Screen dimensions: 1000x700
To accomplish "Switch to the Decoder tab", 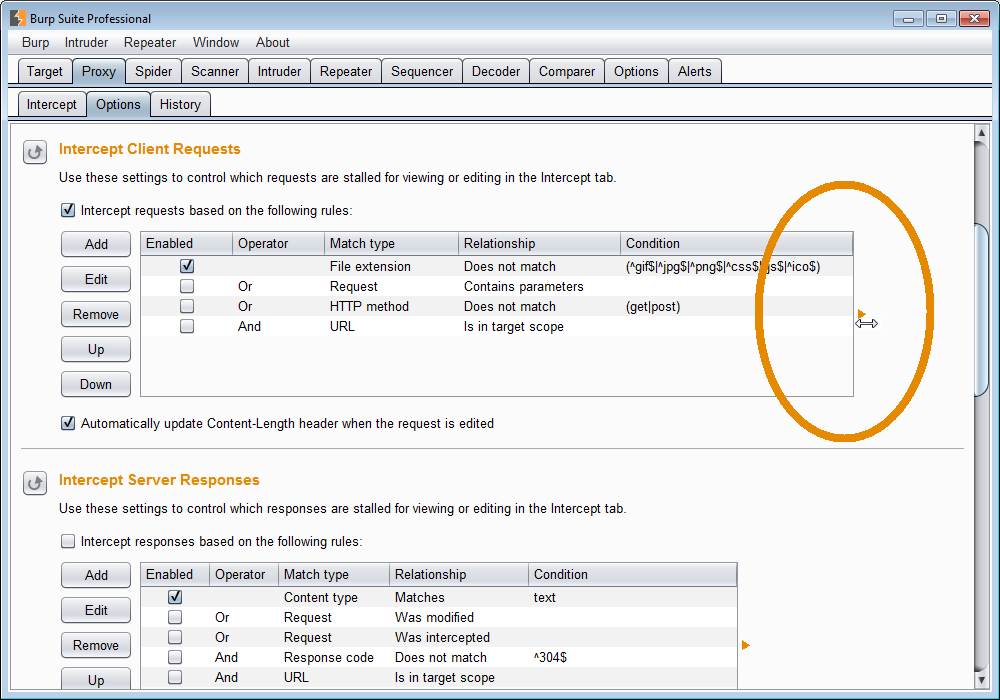I will click(x=496, y=71).
